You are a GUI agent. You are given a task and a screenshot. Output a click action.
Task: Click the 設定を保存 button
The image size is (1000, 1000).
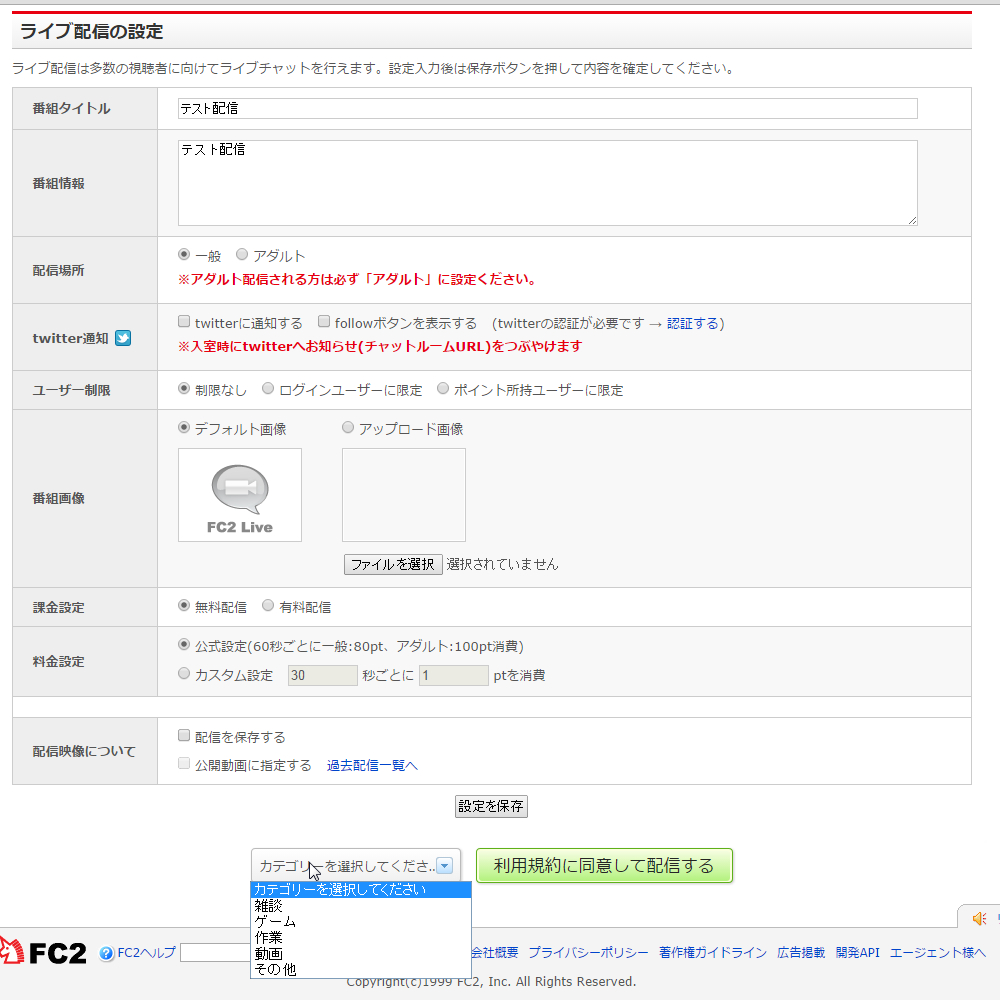pos(491,806)
